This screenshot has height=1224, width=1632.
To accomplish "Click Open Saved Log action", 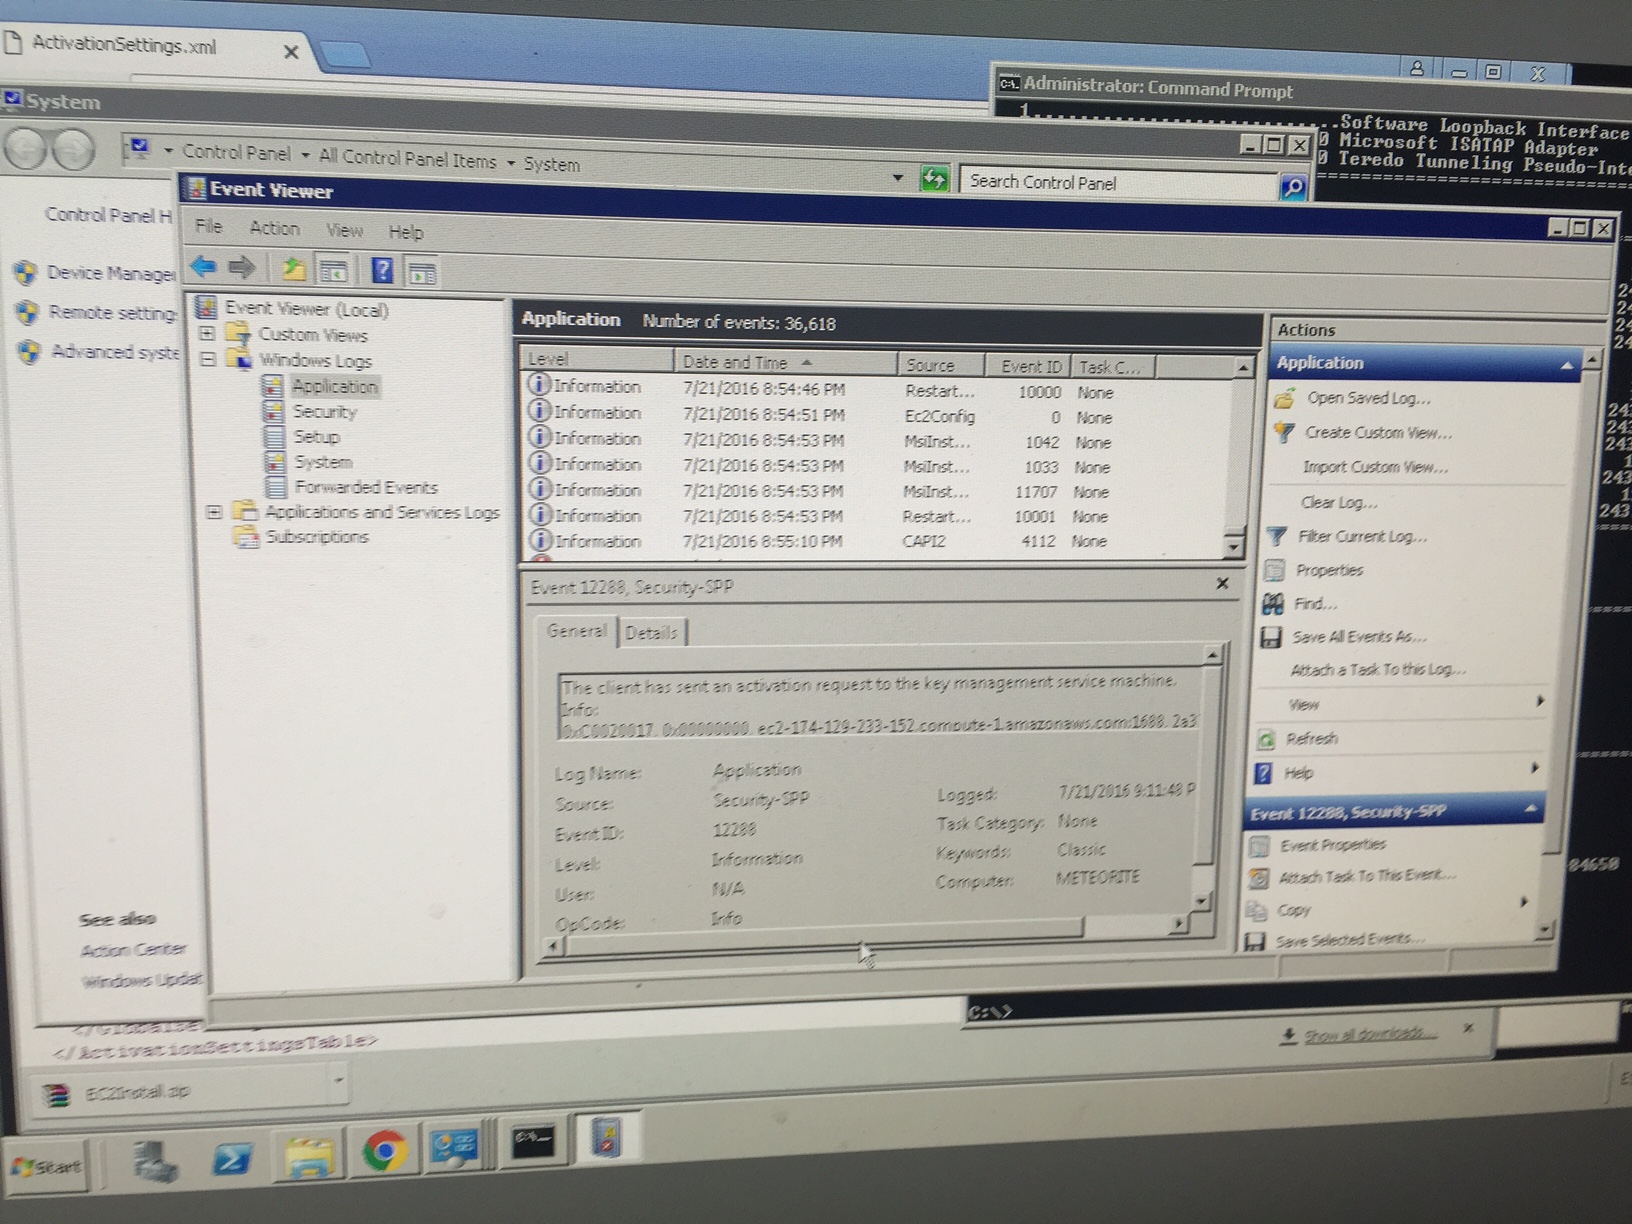I will [1368, 398].
